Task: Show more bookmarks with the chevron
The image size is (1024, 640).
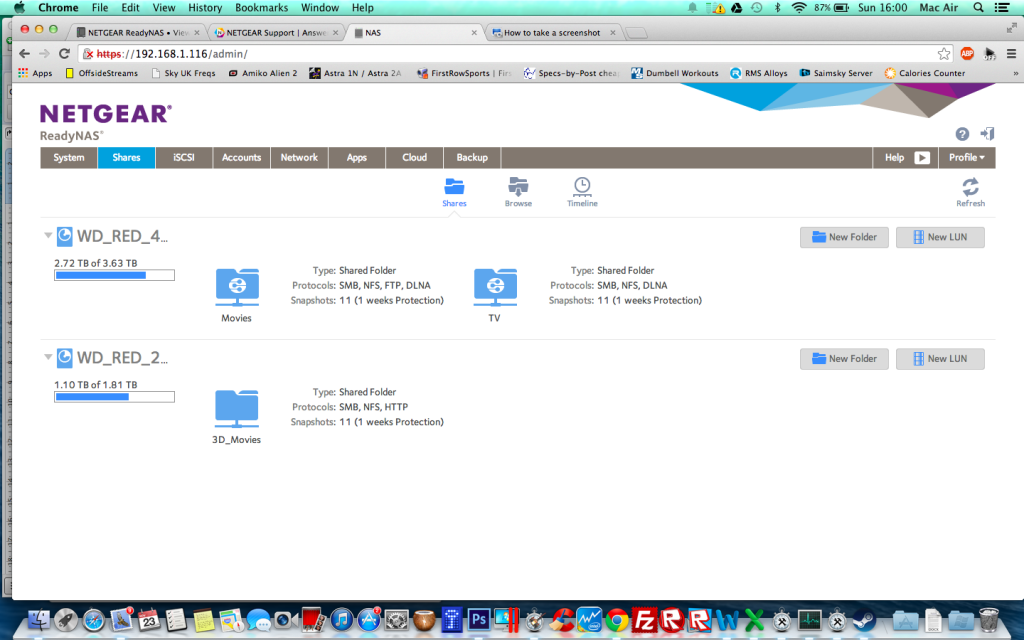Action: [1015, 73]
